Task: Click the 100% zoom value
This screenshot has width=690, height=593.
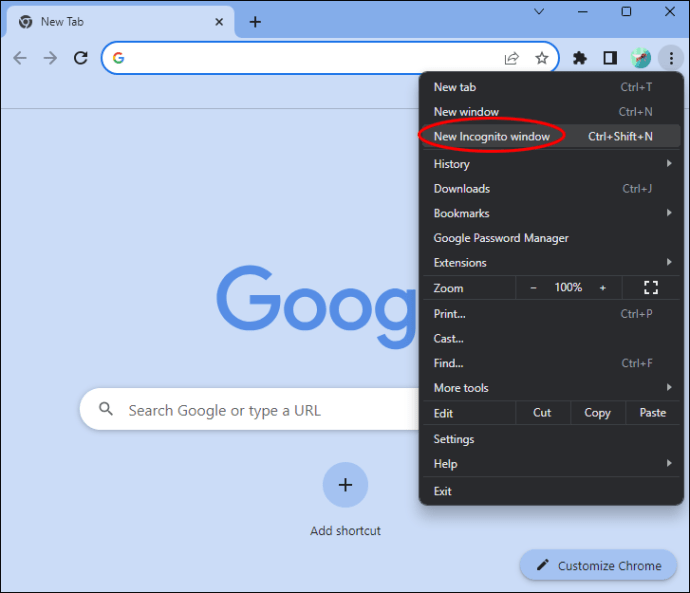Action: (568, 288)
